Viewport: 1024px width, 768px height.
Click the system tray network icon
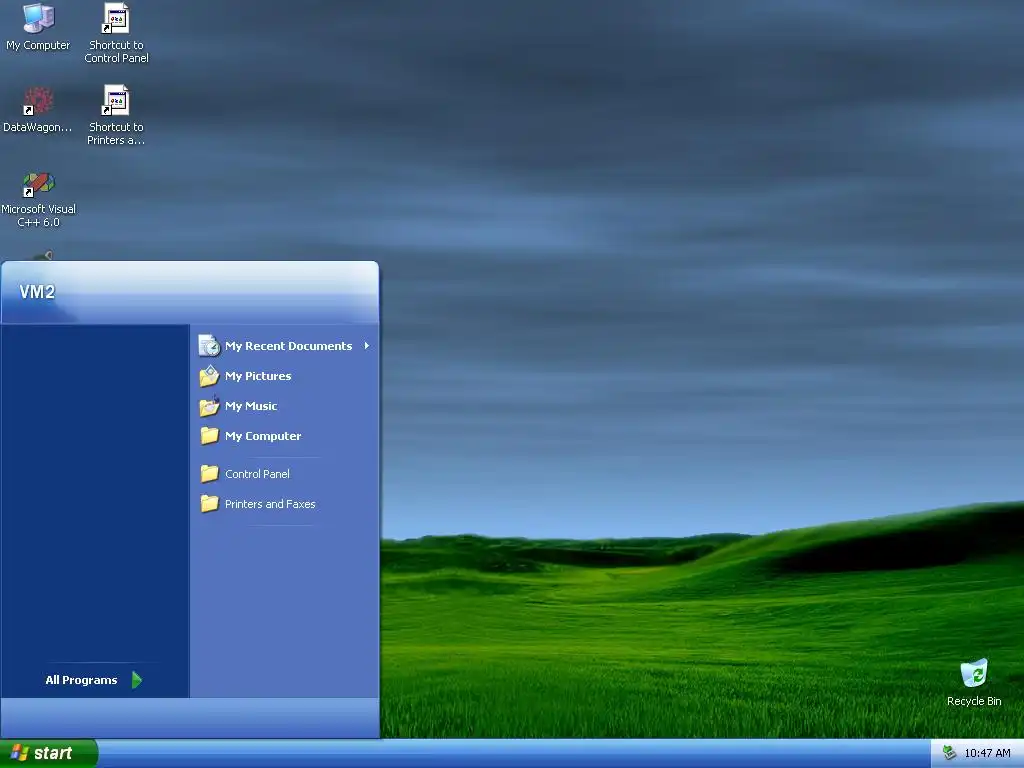click(948, 753)
